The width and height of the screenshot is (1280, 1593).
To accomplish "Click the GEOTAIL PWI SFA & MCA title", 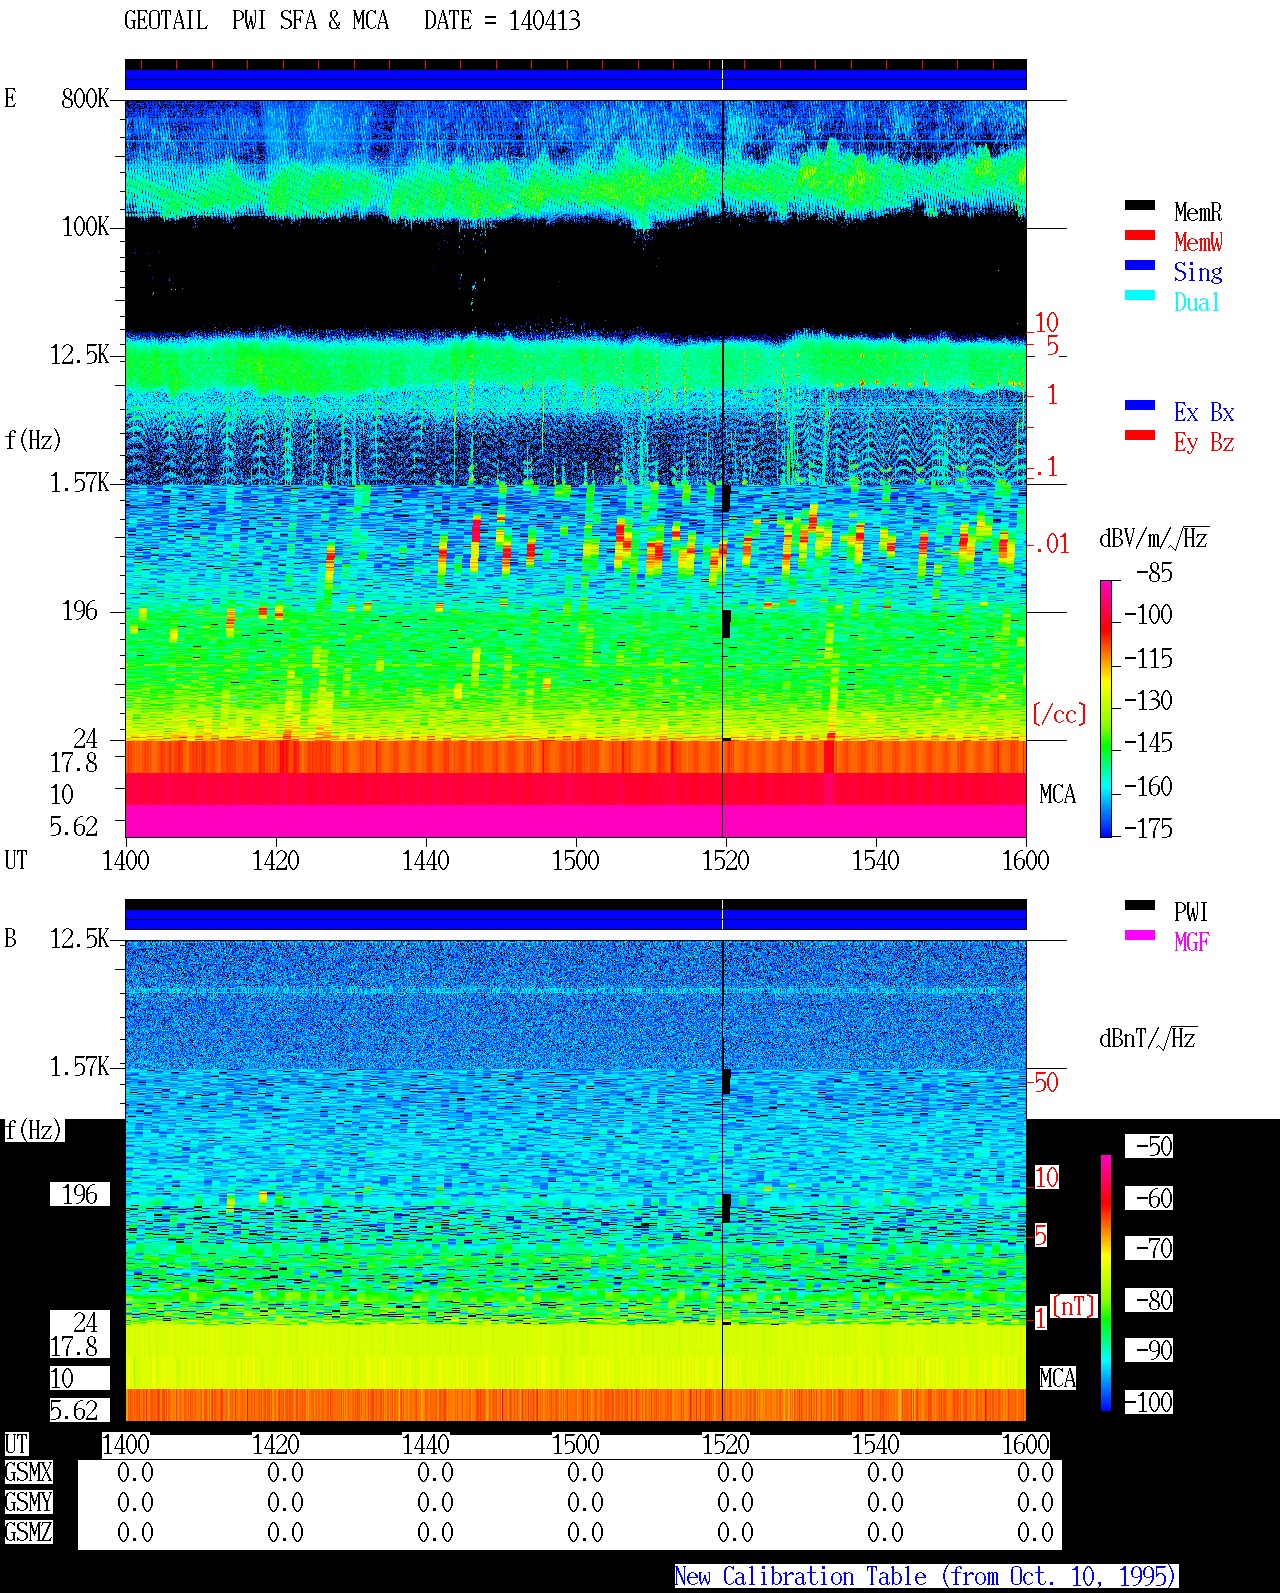I will coord(352,20).
